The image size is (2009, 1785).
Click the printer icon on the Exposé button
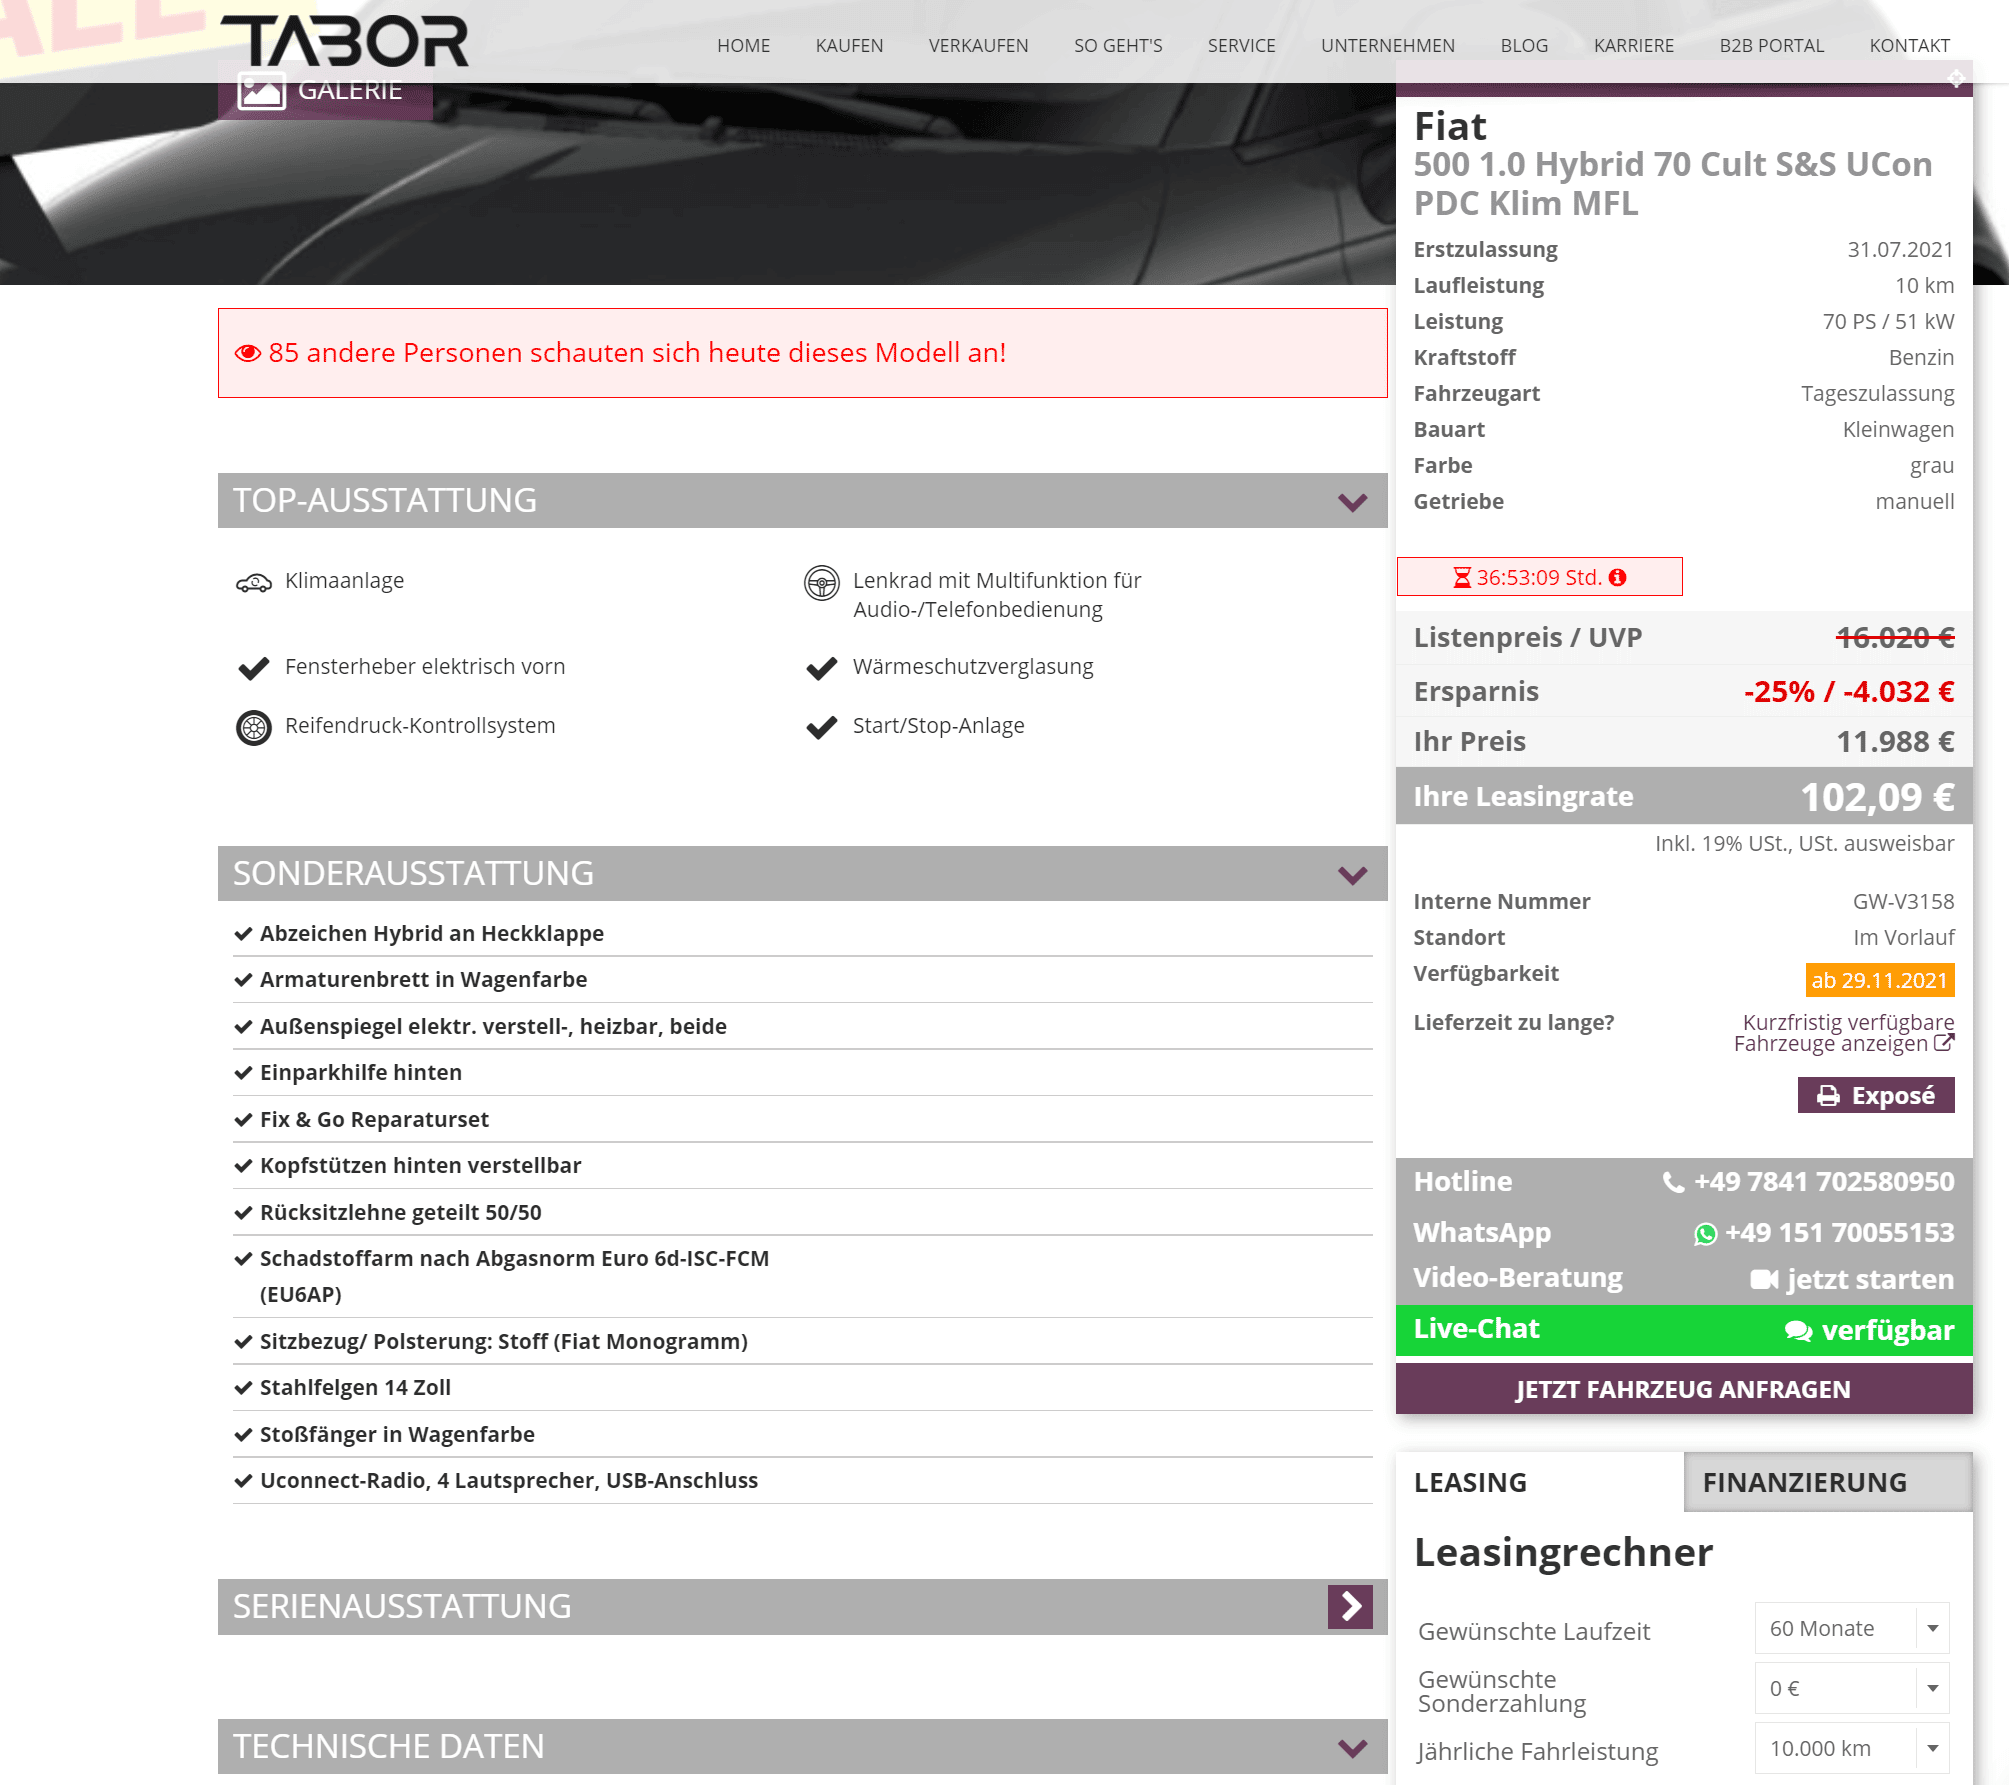click(x=1828, y=1096)
